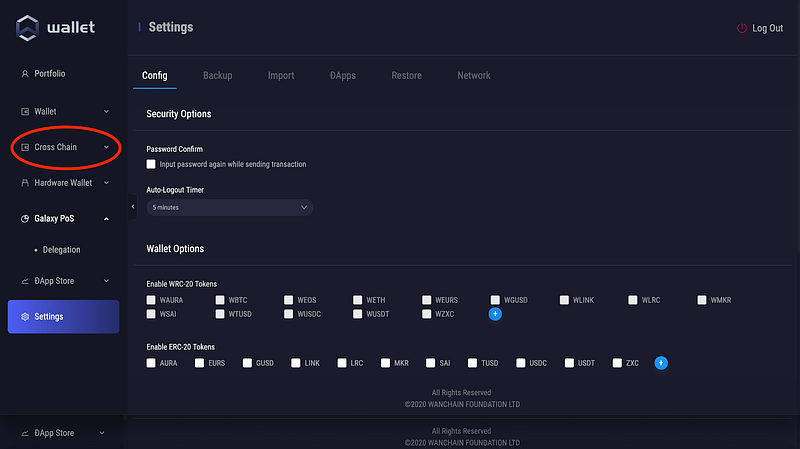Collapse the Galaxy PoS section chevron
This screenshot has height=449, width=800.
[x=106, y=219]
